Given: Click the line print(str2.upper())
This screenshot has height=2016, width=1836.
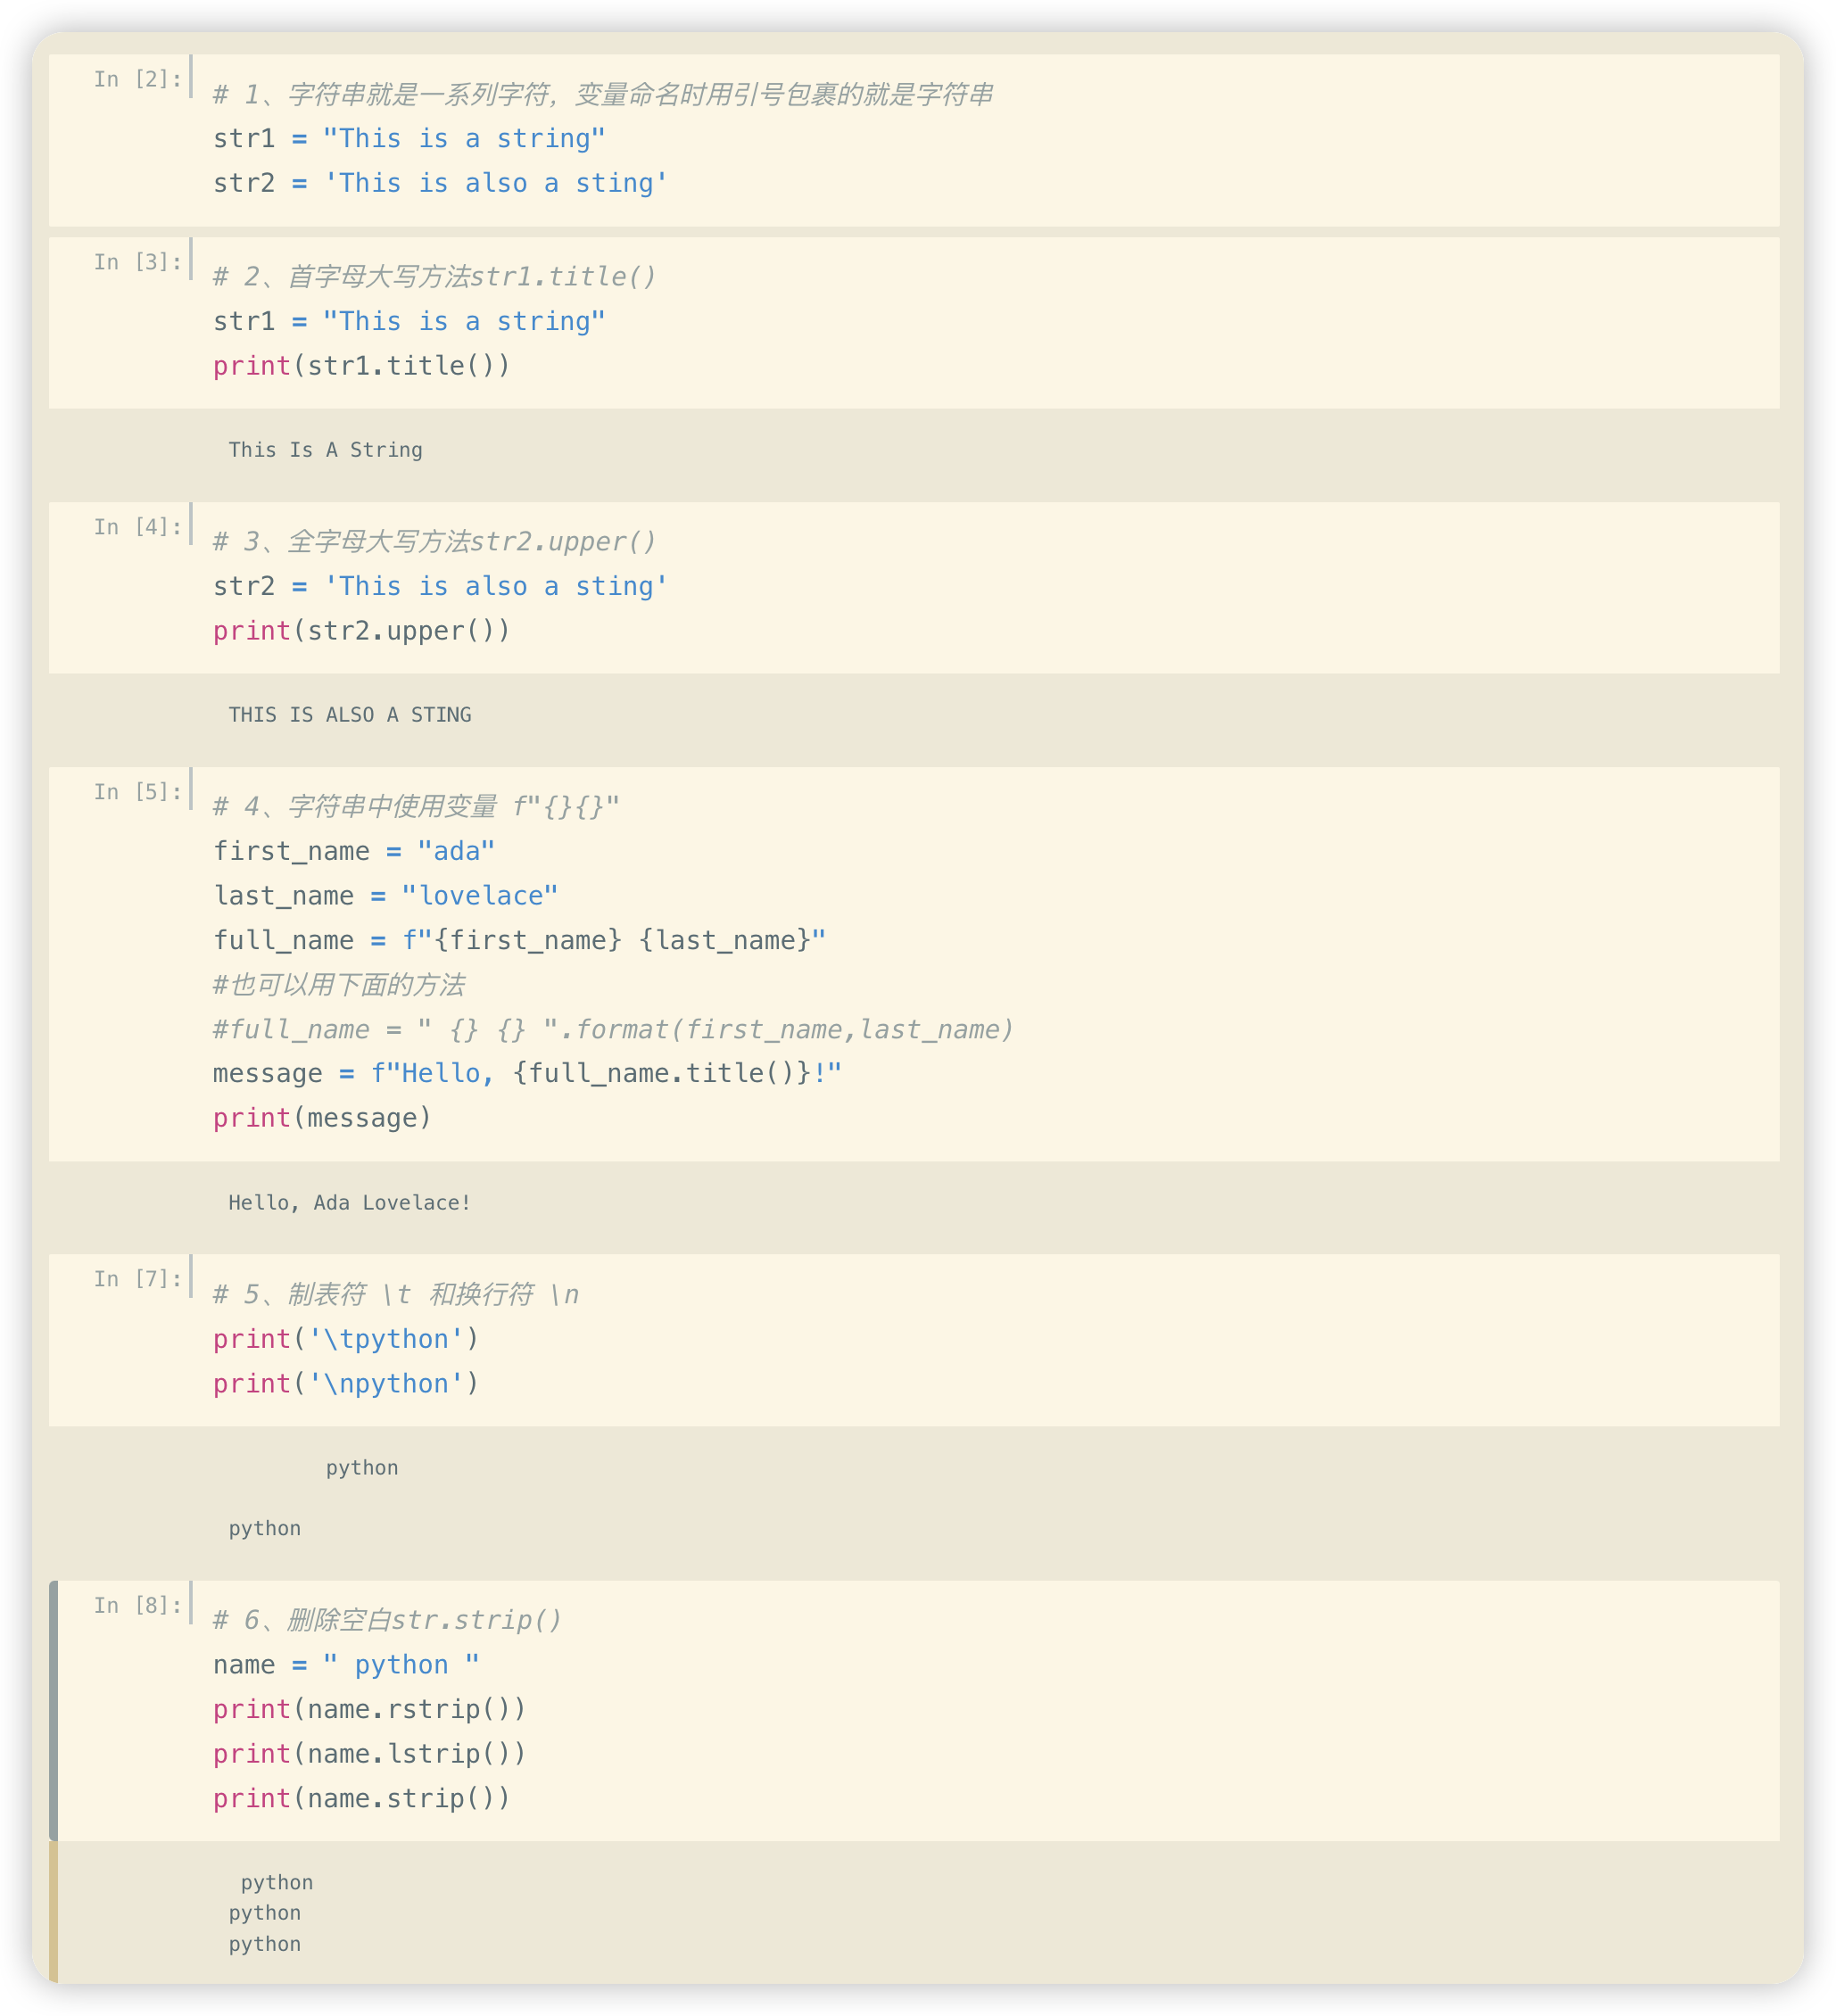Looking at the screenshot, I should [361, 631].
